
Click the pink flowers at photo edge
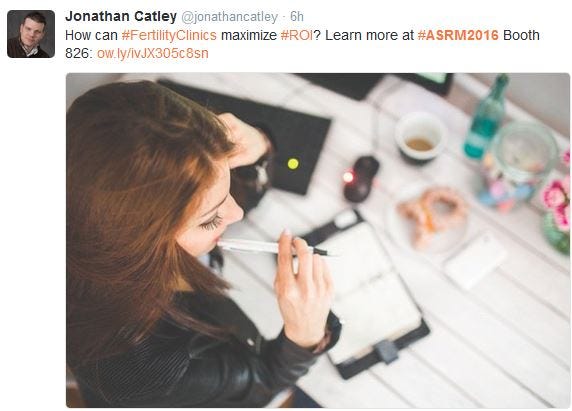556,202
